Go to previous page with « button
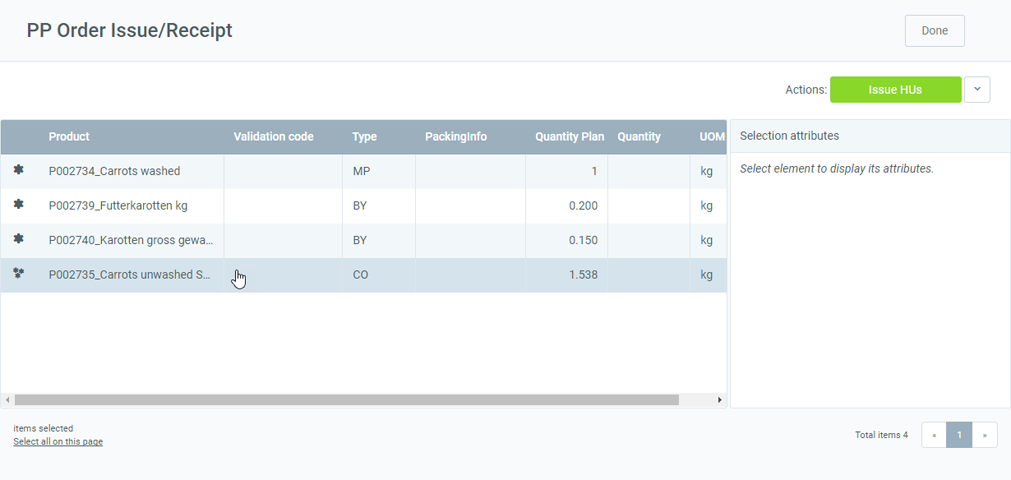Viewport: 1011px width, 480px height. tap(934, 435)
